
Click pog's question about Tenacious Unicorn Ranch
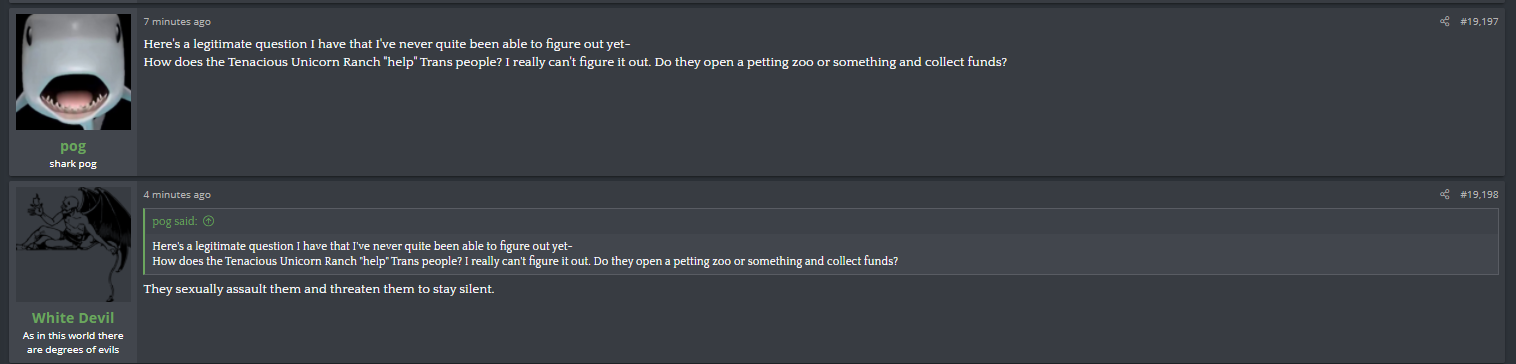(x=575, y=62)
